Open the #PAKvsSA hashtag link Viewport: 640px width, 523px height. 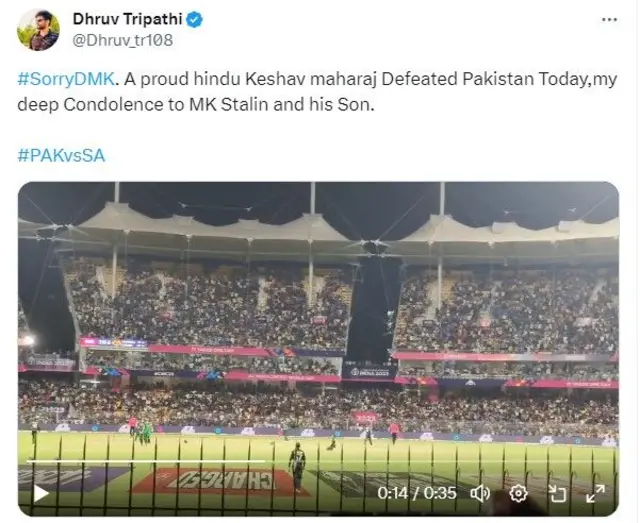coord(61,155)
